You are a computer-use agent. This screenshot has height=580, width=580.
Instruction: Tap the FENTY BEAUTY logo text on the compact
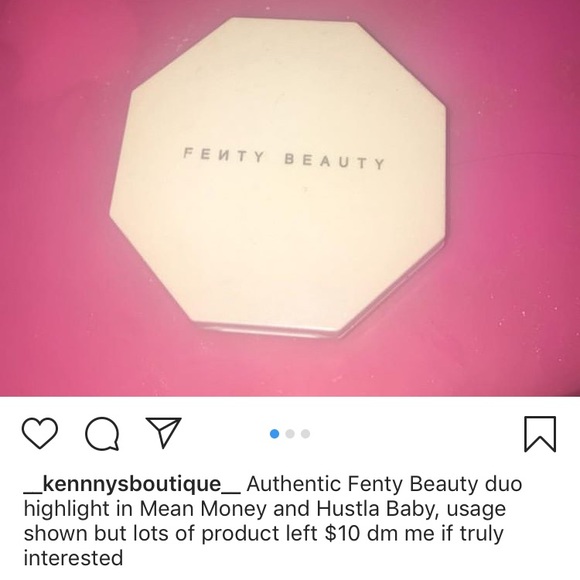(284, 158)
